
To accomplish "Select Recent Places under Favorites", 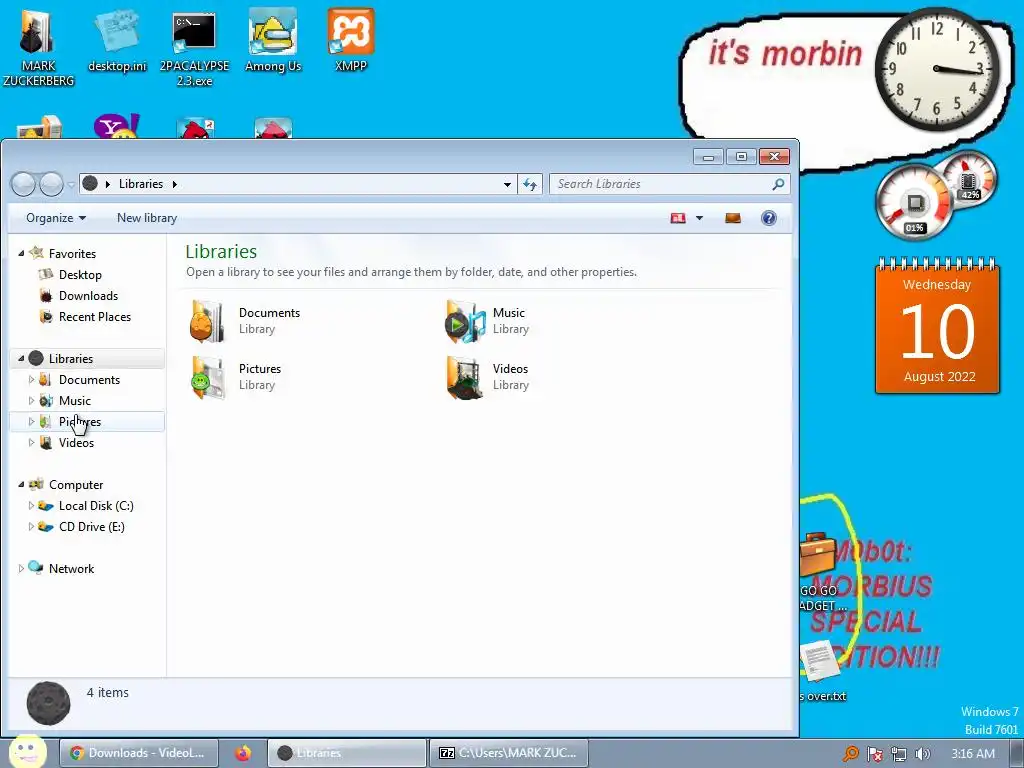I will coord(95,317).
